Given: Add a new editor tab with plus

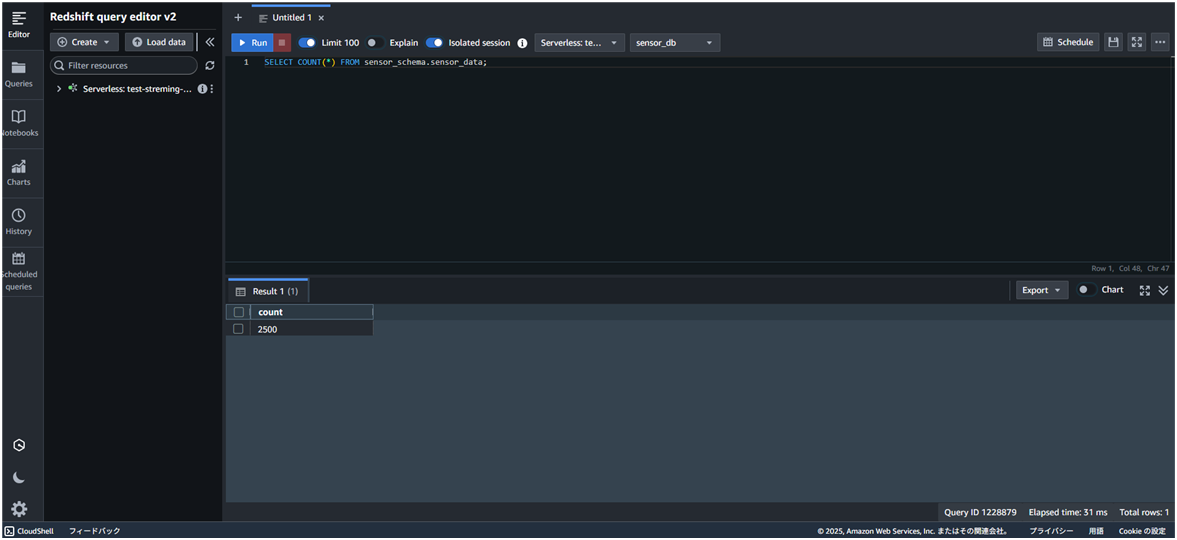Looking at the screenshot, I should (x=238, y=17).
